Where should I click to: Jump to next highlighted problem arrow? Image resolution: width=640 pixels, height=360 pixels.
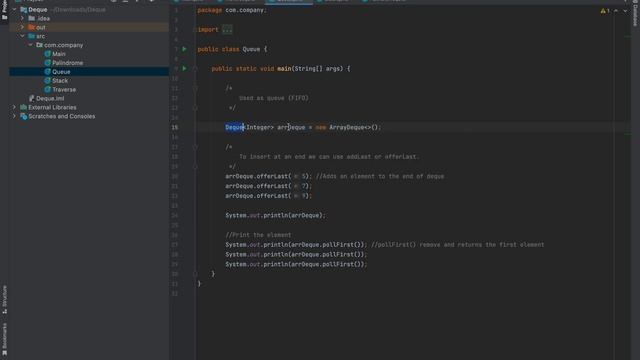pyautogui.click(x=625, y=11)
